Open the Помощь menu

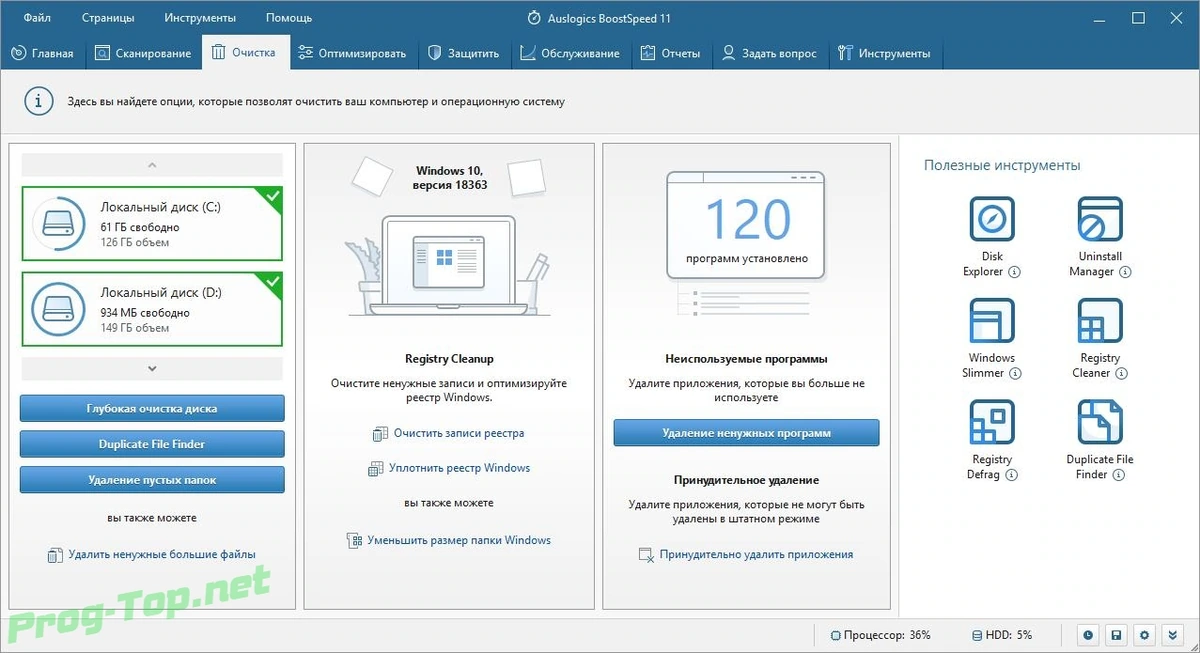click(289, 18)
